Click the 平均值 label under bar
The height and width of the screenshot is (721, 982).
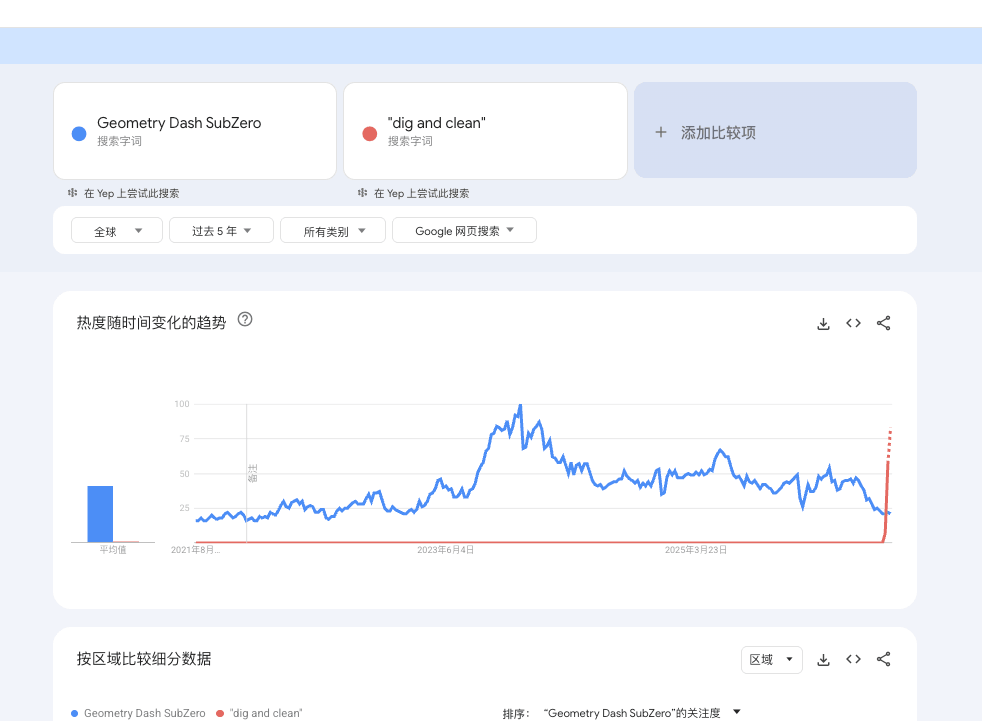[113, 550]
